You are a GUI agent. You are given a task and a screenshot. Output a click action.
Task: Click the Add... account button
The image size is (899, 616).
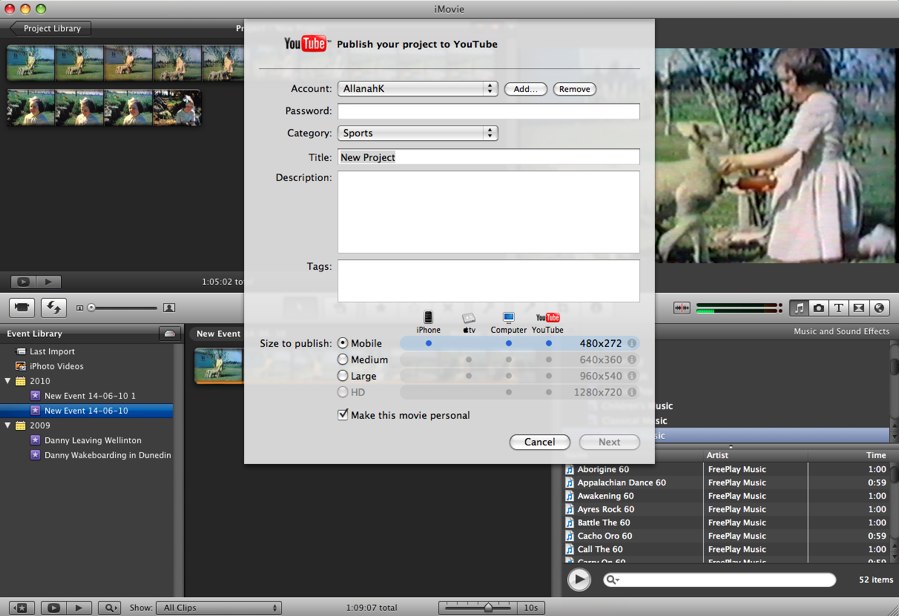(525, 89)
